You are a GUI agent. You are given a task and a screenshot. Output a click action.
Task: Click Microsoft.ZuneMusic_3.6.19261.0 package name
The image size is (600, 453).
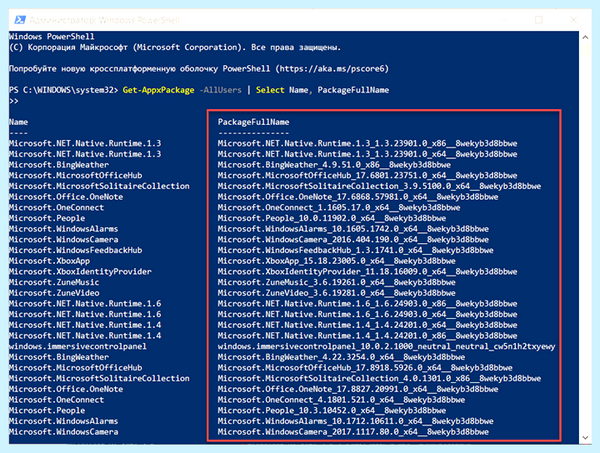pyautogui.click(x=336, y=282)
